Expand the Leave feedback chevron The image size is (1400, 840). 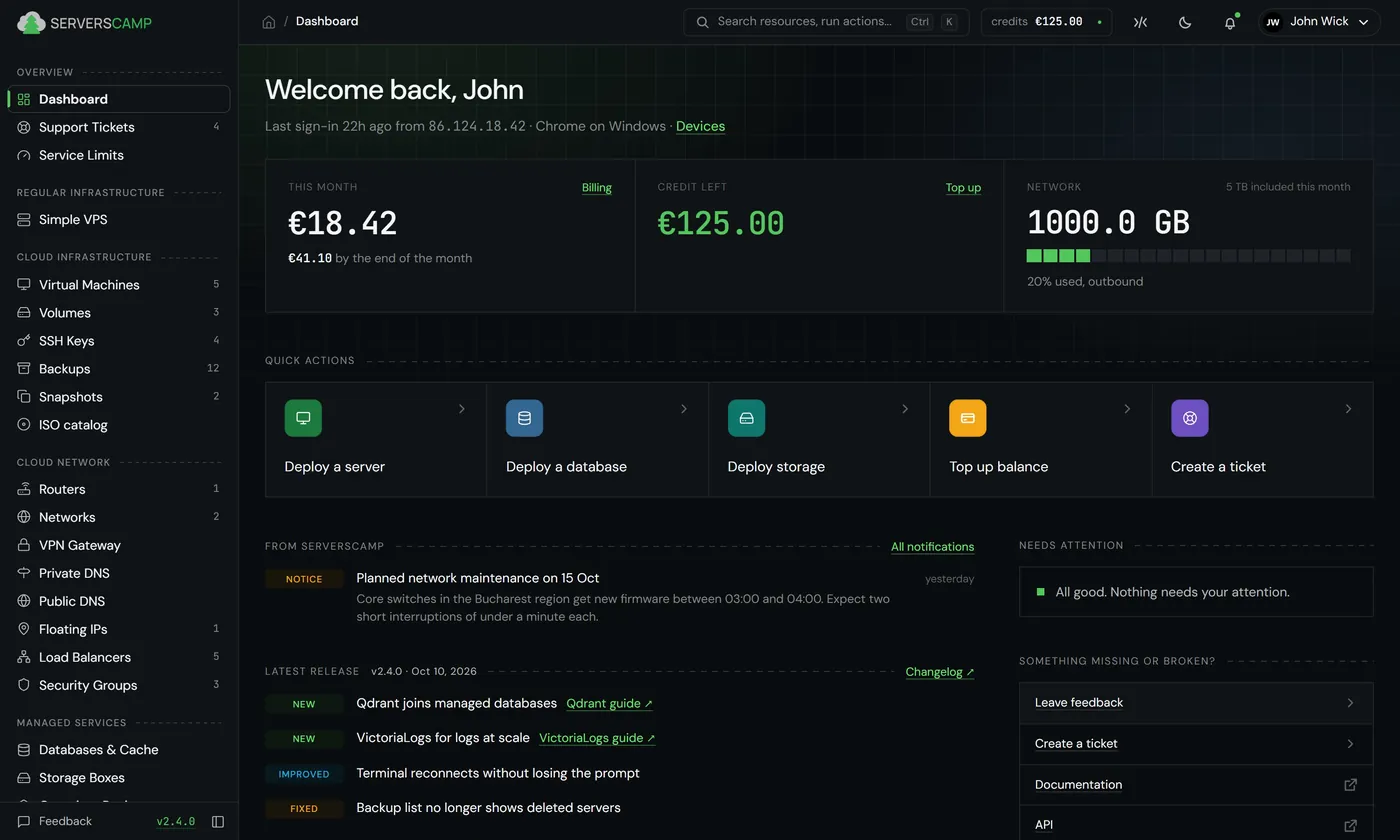[1350, 703]
